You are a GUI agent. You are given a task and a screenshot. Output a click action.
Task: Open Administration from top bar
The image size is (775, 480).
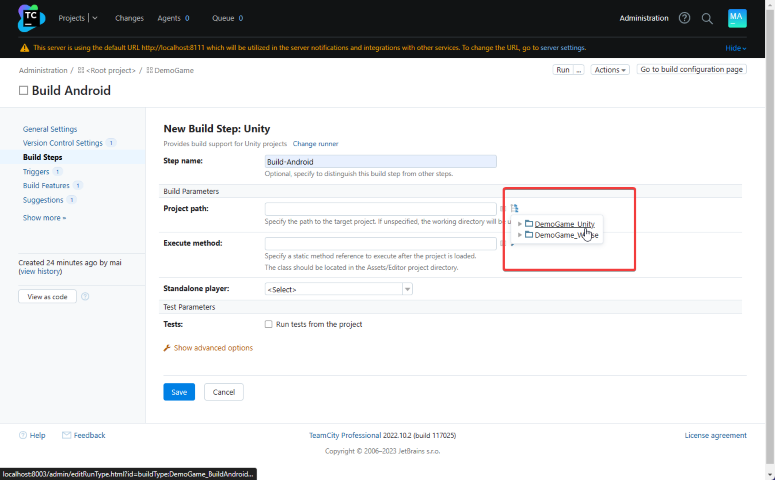click(644, 18)
